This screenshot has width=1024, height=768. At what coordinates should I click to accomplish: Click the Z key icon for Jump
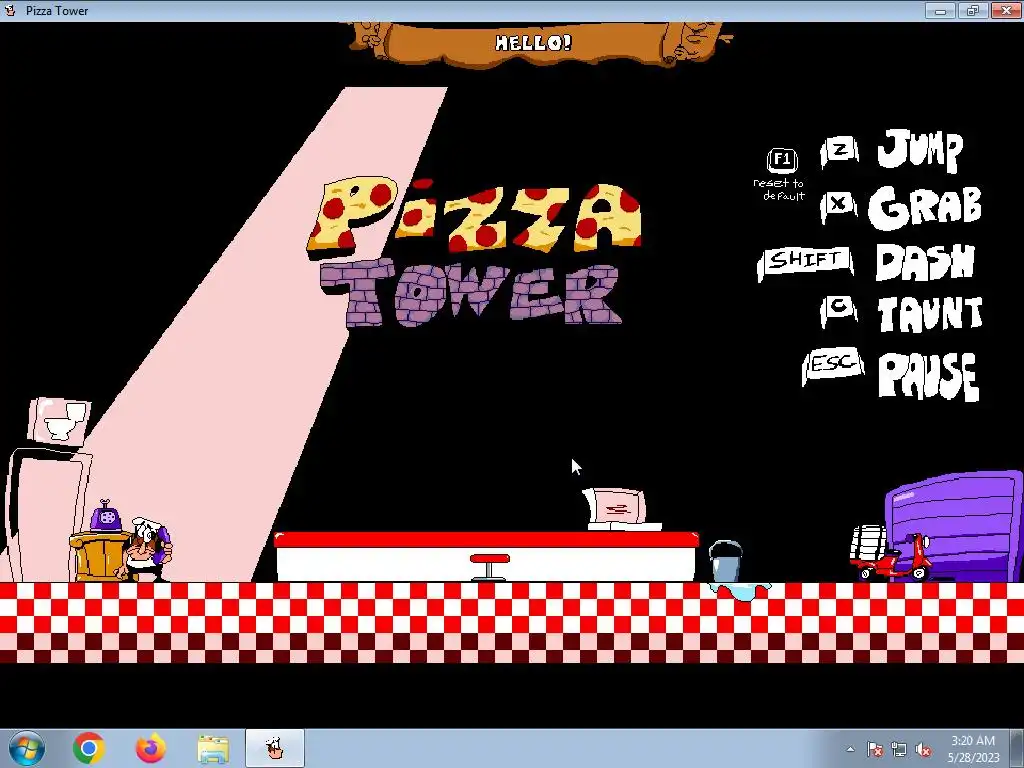coord(840,152)
